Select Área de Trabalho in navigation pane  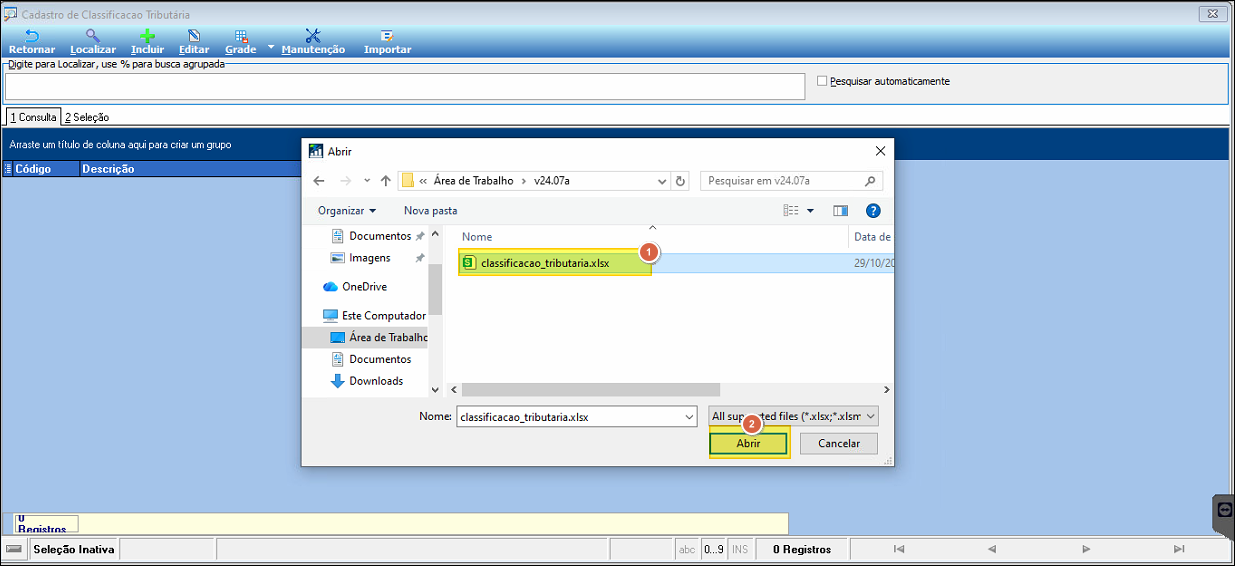pos(379,337)
